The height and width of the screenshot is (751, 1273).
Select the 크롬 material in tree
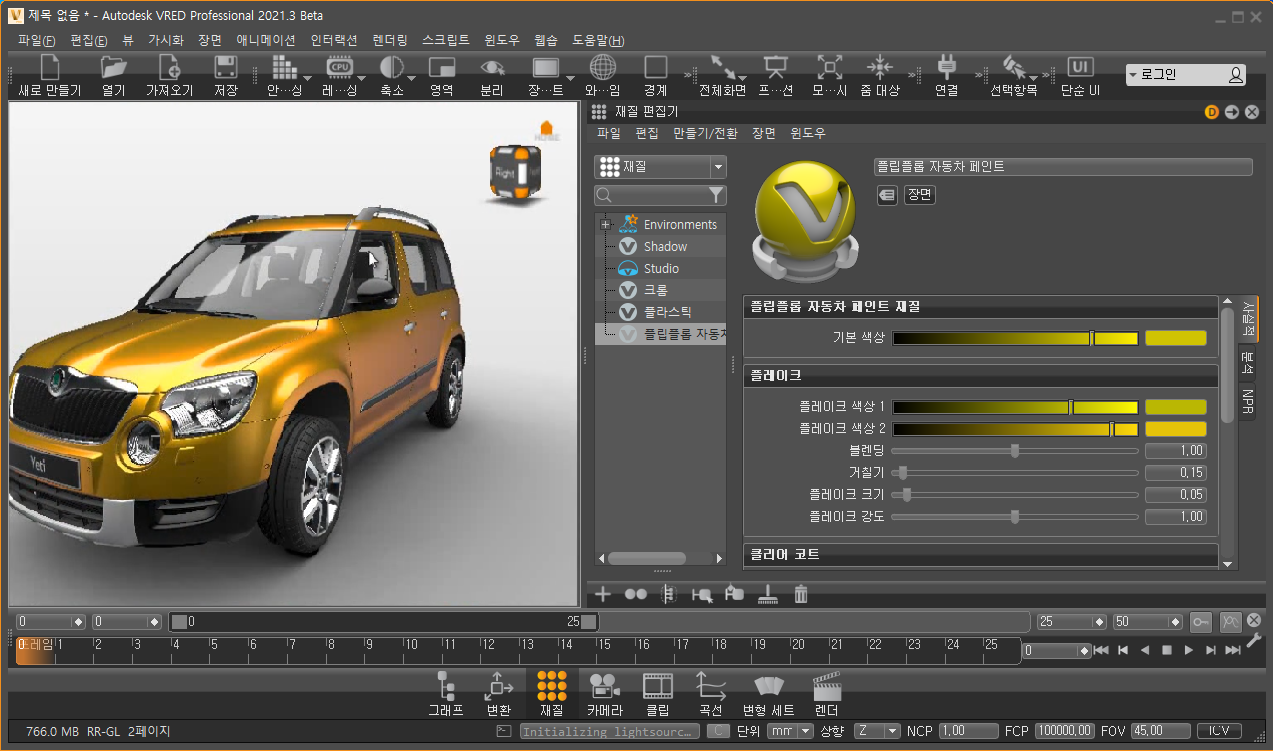(x=656, y=290)
